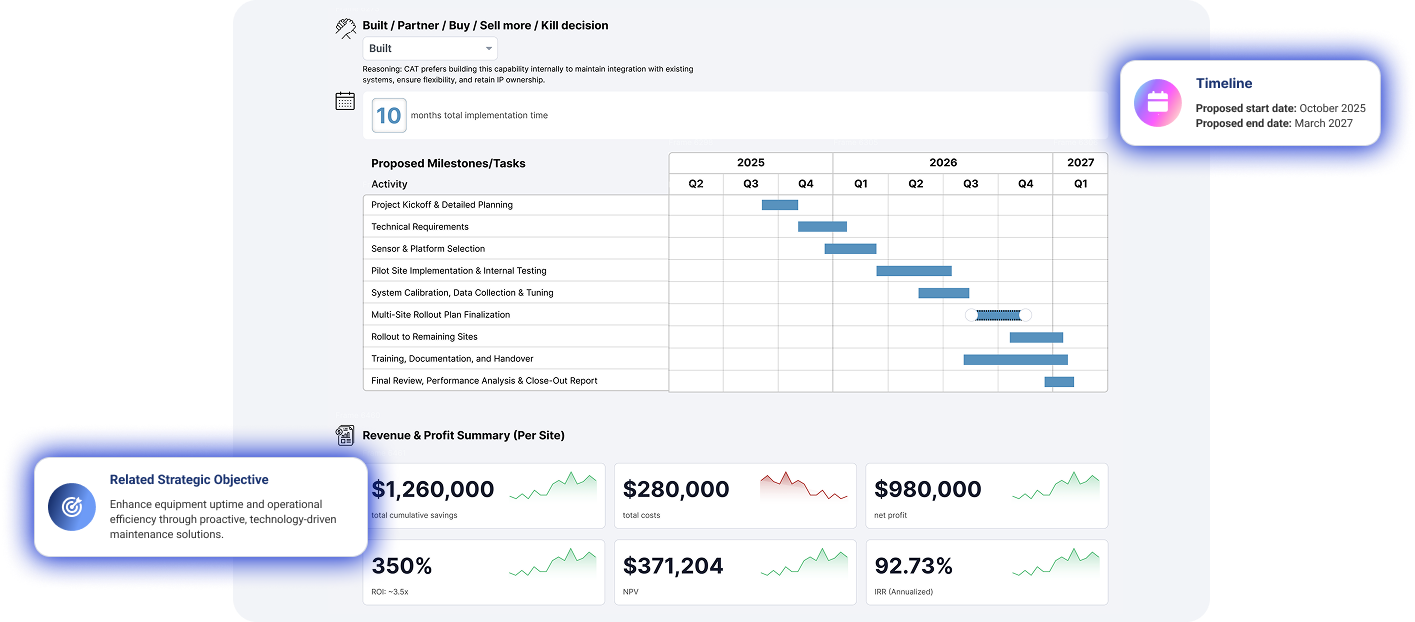Click the red total costs sparkline
This screenshot has width=1415, height=622.
(803, 487)
